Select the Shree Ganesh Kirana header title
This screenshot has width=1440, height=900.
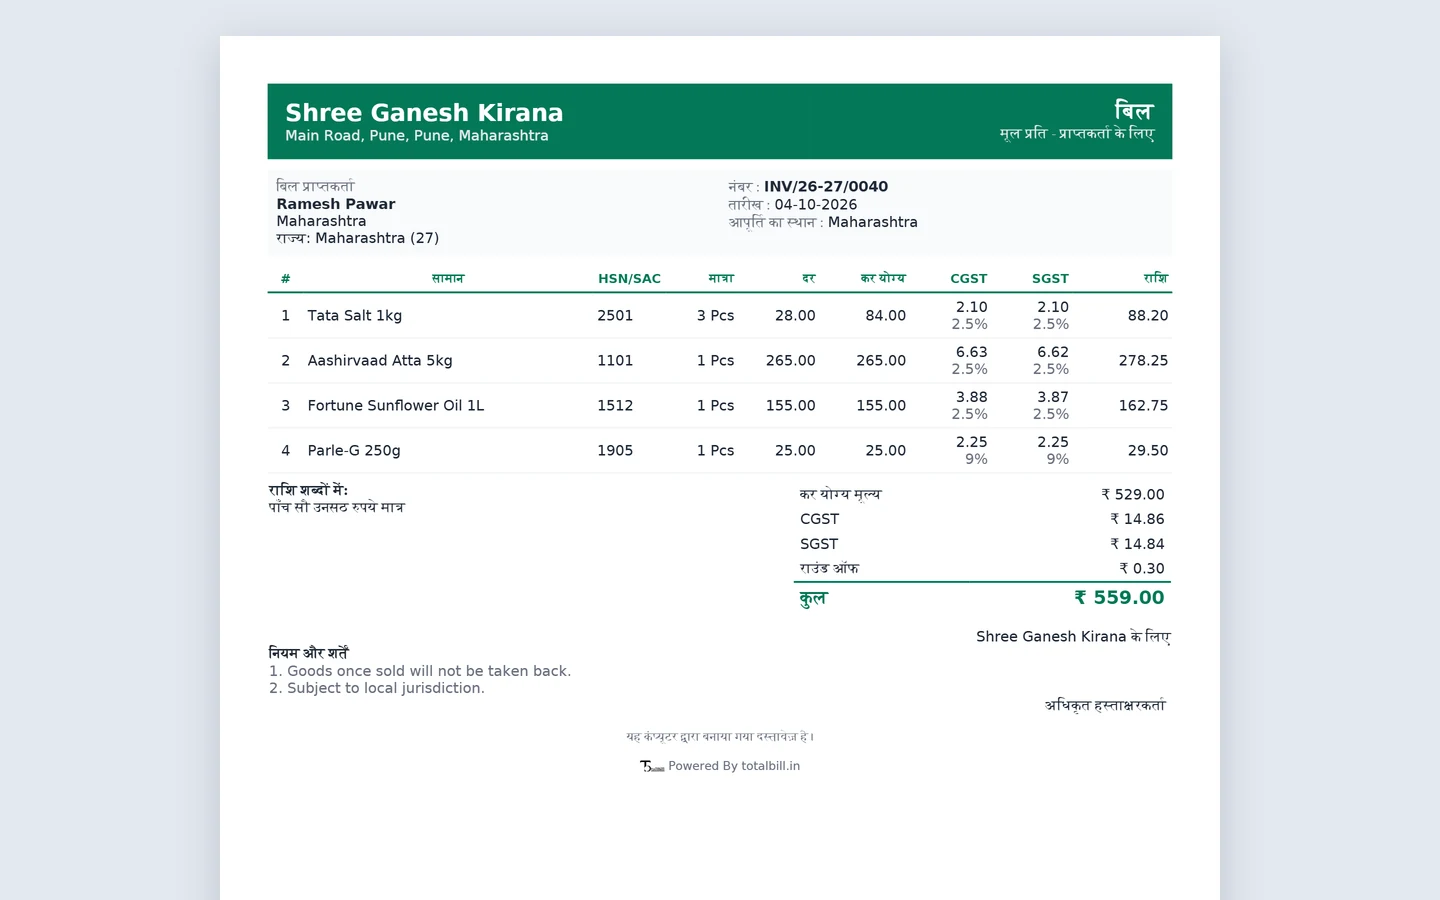(x=424, y=112)
